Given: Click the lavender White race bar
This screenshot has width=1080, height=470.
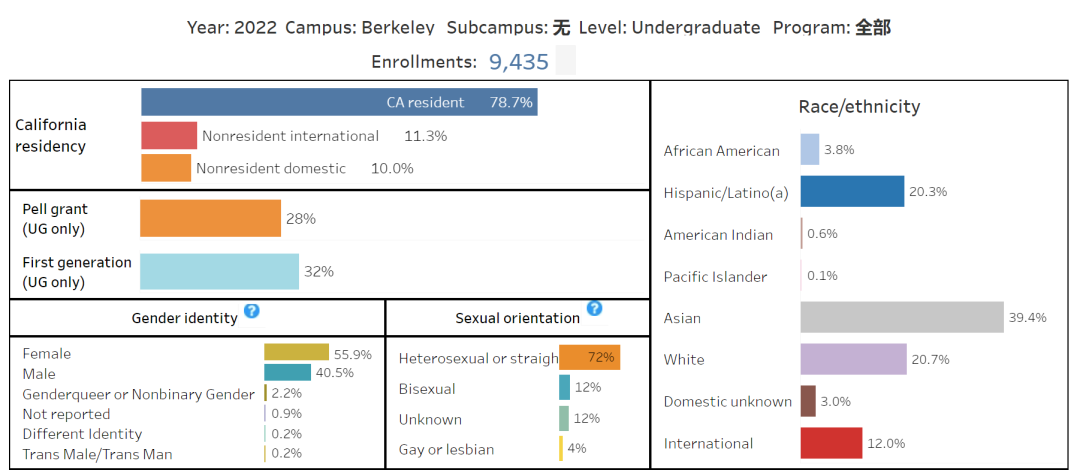Looking at the screenshot, I should pos(853,359).
